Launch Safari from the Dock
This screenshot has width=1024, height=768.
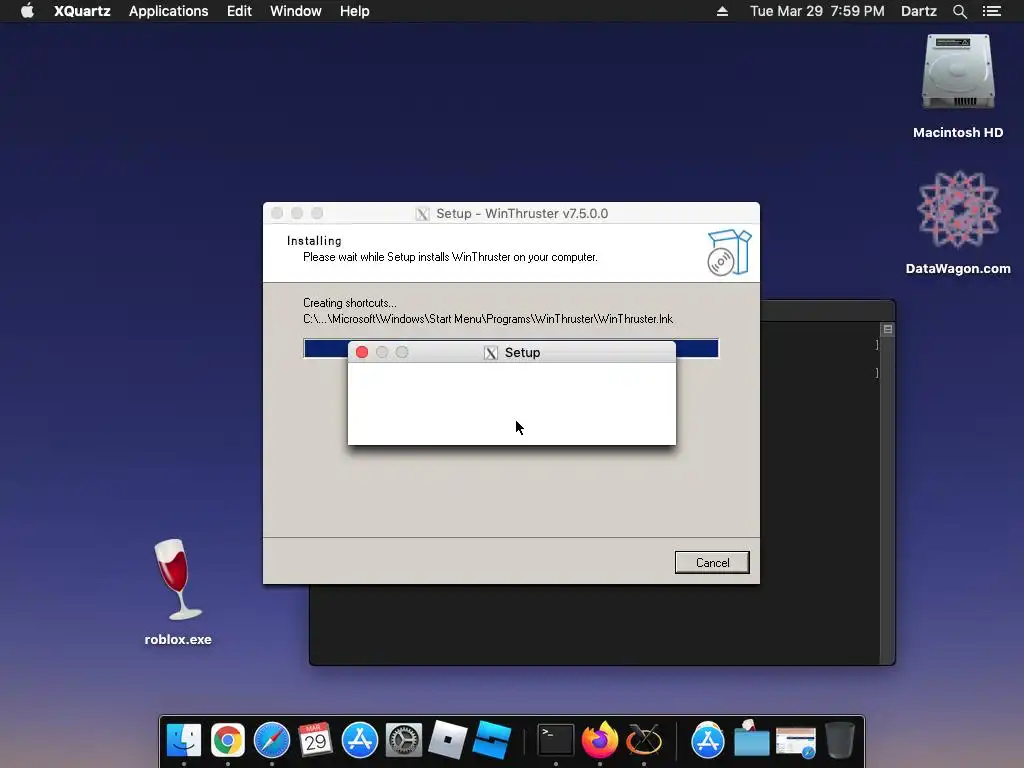point(272,740)
